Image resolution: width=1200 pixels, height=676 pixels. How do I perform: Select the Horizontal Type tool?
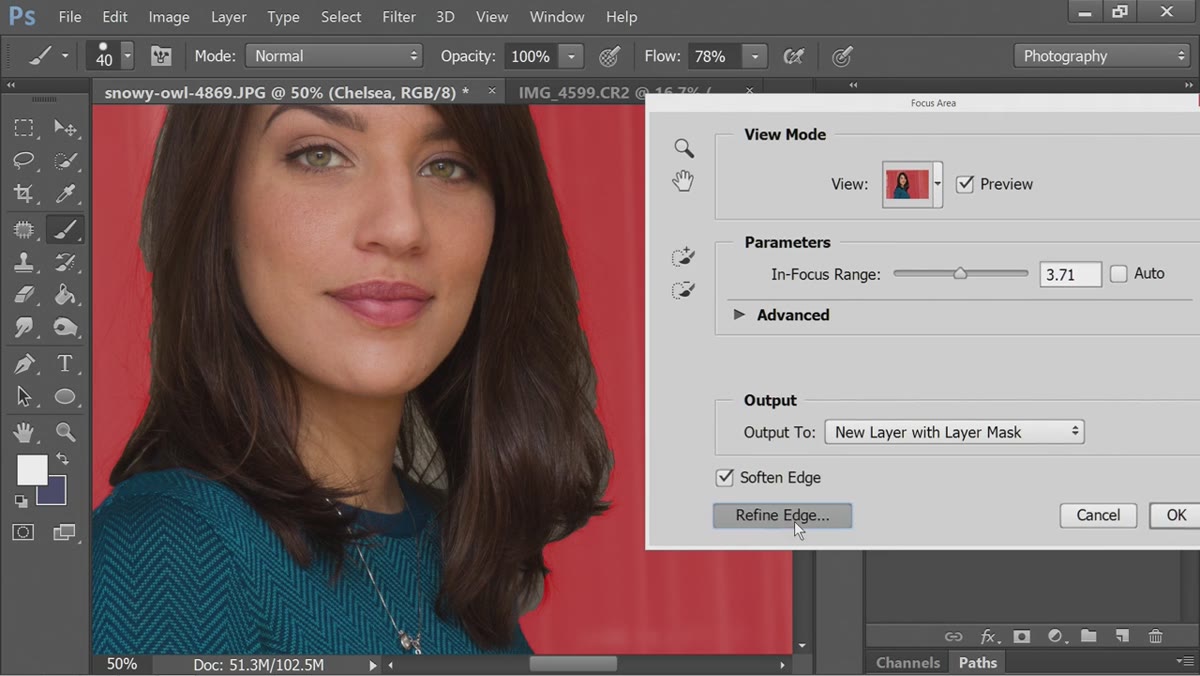coord(65,364)
